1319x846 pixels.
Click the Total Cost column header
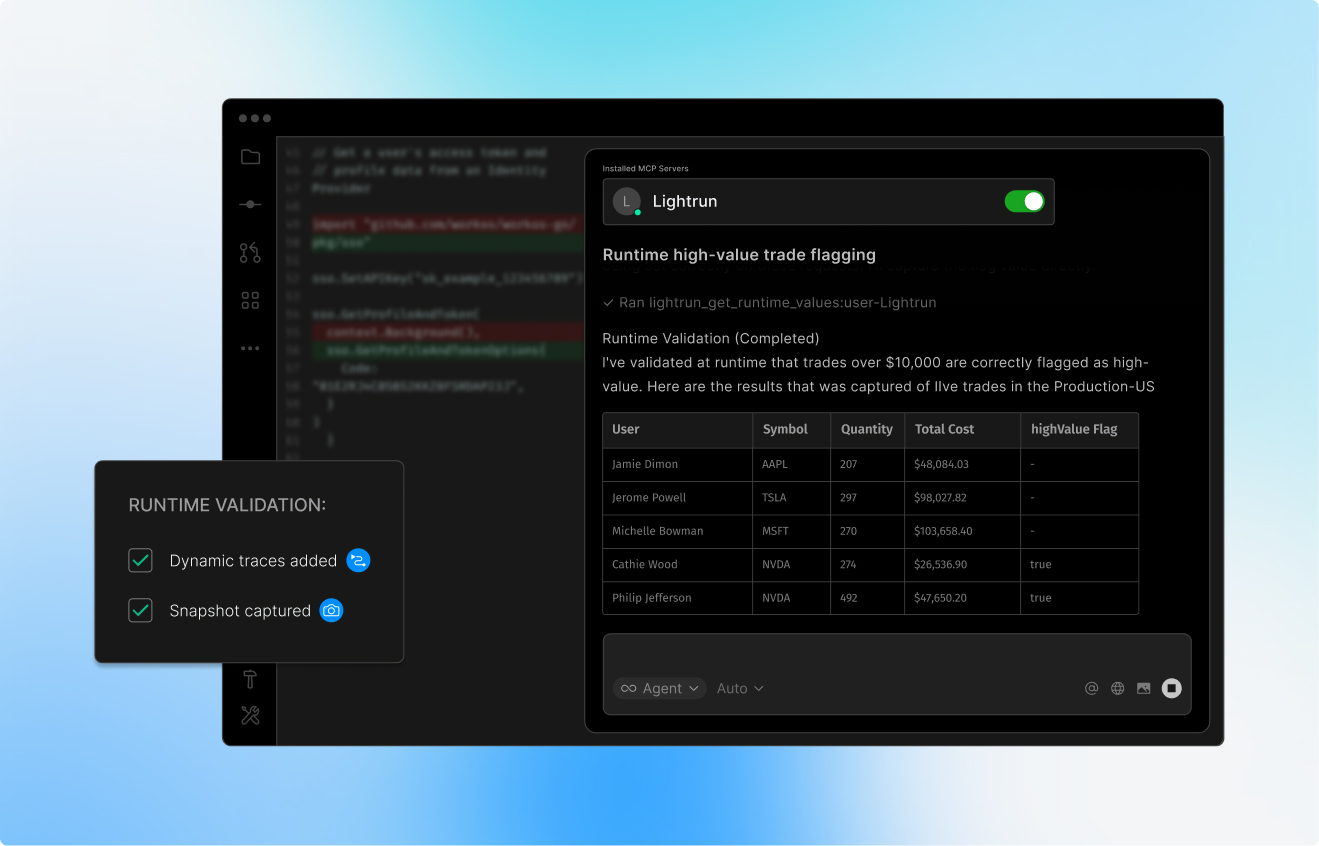coord(944,429)
